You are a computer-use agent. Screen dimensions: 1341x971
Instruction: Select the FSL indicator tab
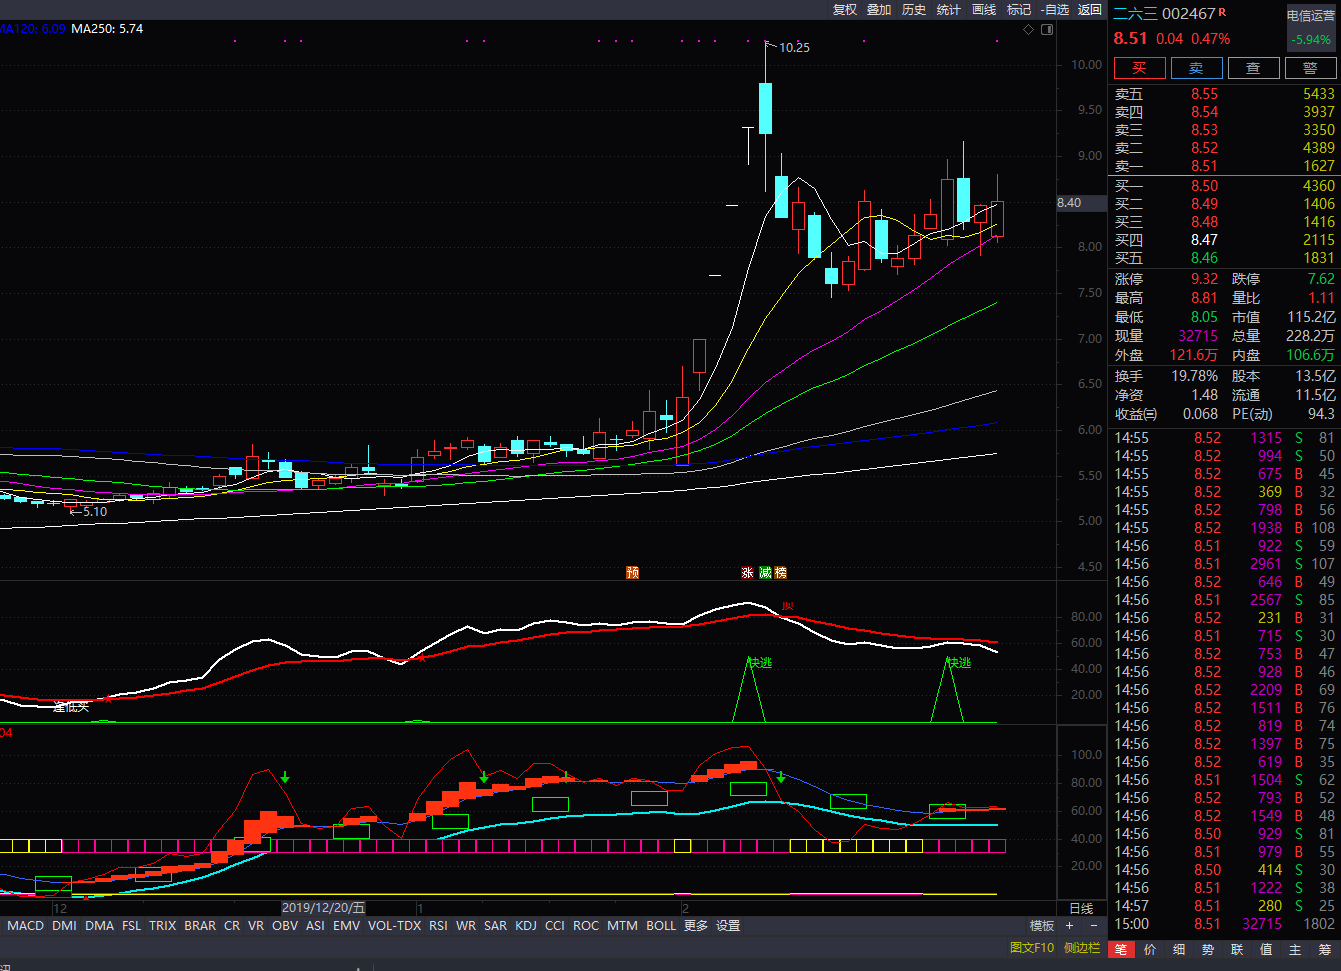tap(132, 926)
